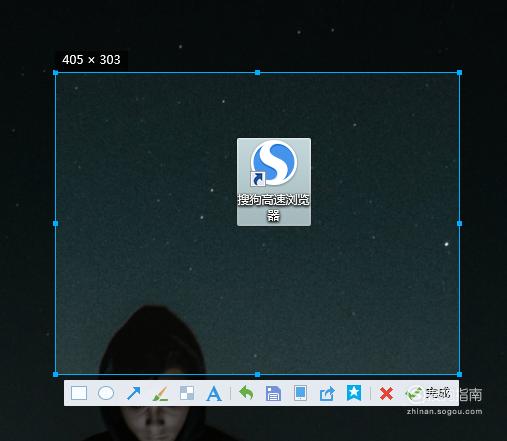The height and width of the screenshot is (441, 507).
Task: Click the top-middle selection handle
Action: 257,73
